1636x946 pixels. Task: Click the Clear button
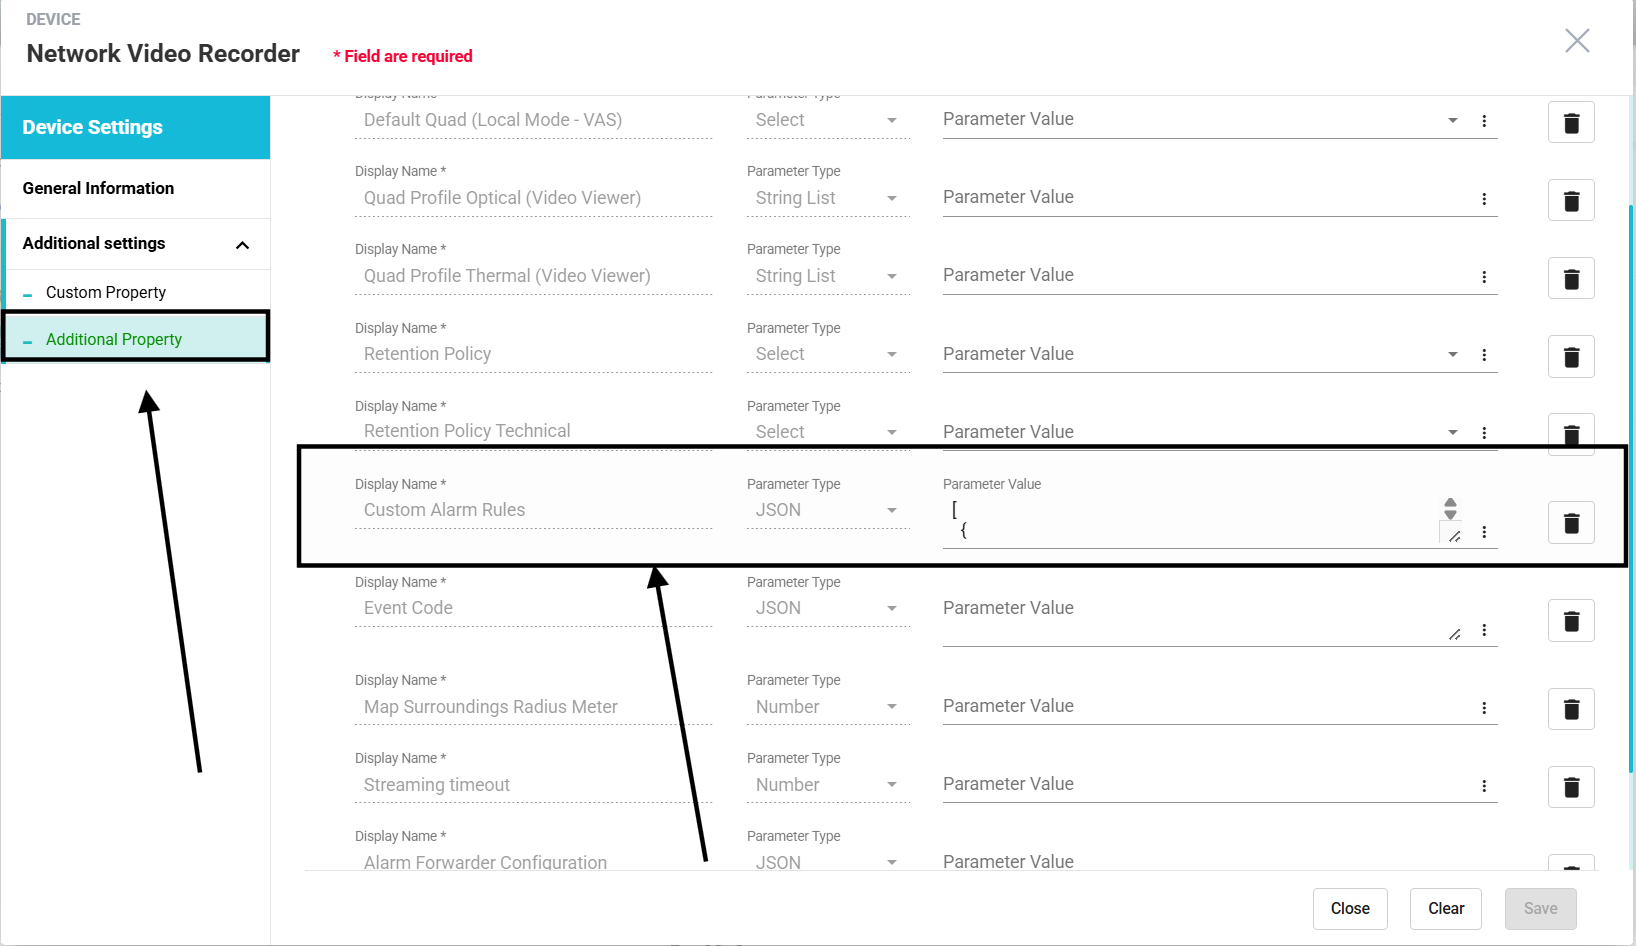(1446, 908)
